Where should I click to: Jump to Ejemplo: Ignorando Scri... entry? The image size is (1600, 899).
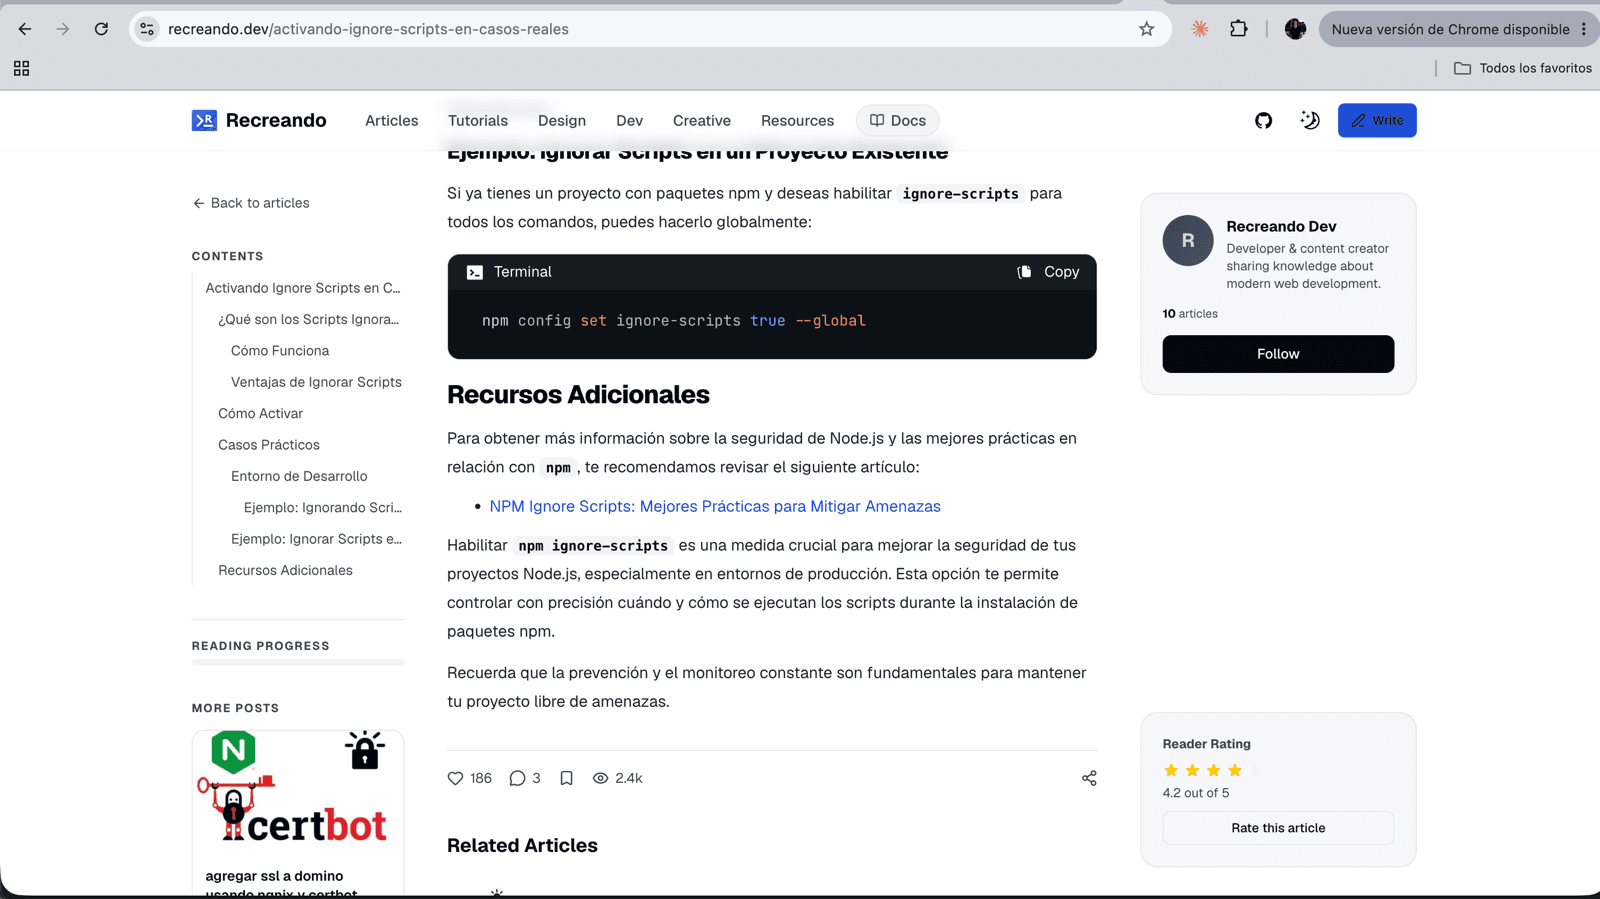click(x=323, y=507)
